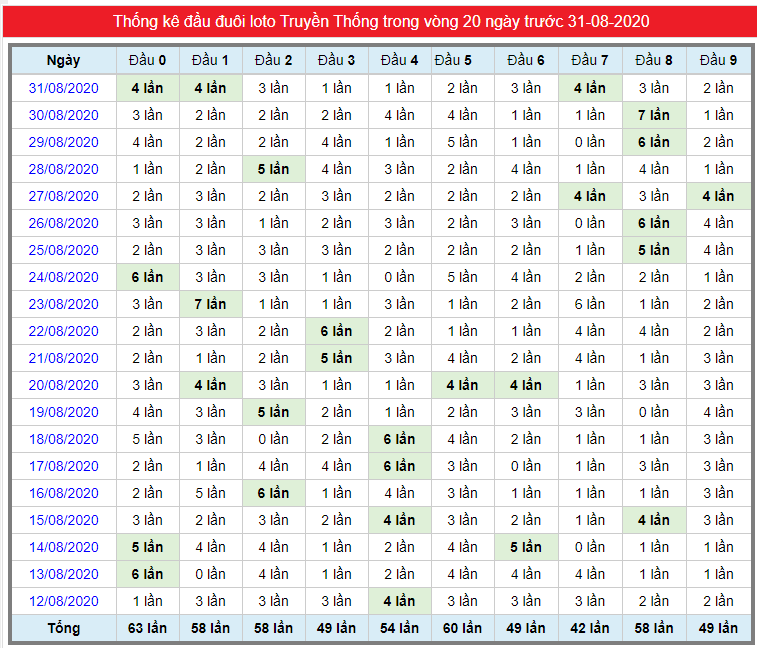Open the 24/08/2020 date link

[63, 277]
